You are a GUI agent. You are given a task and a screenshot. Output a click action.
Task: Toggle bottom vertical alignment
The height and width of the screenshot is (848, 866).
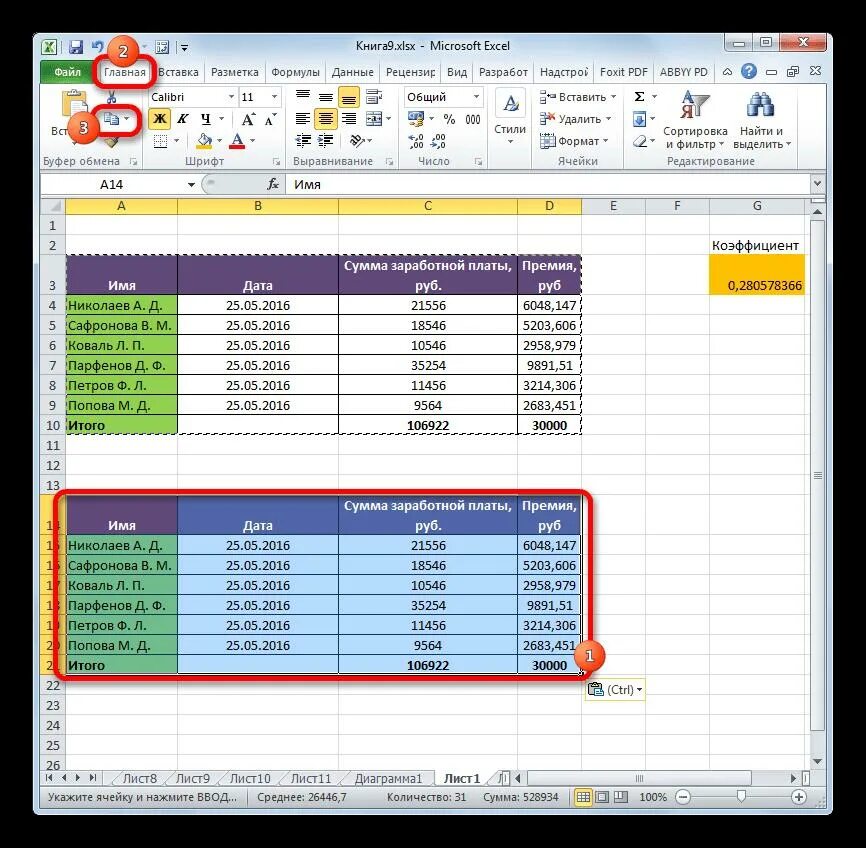click(x=348, y=98)
